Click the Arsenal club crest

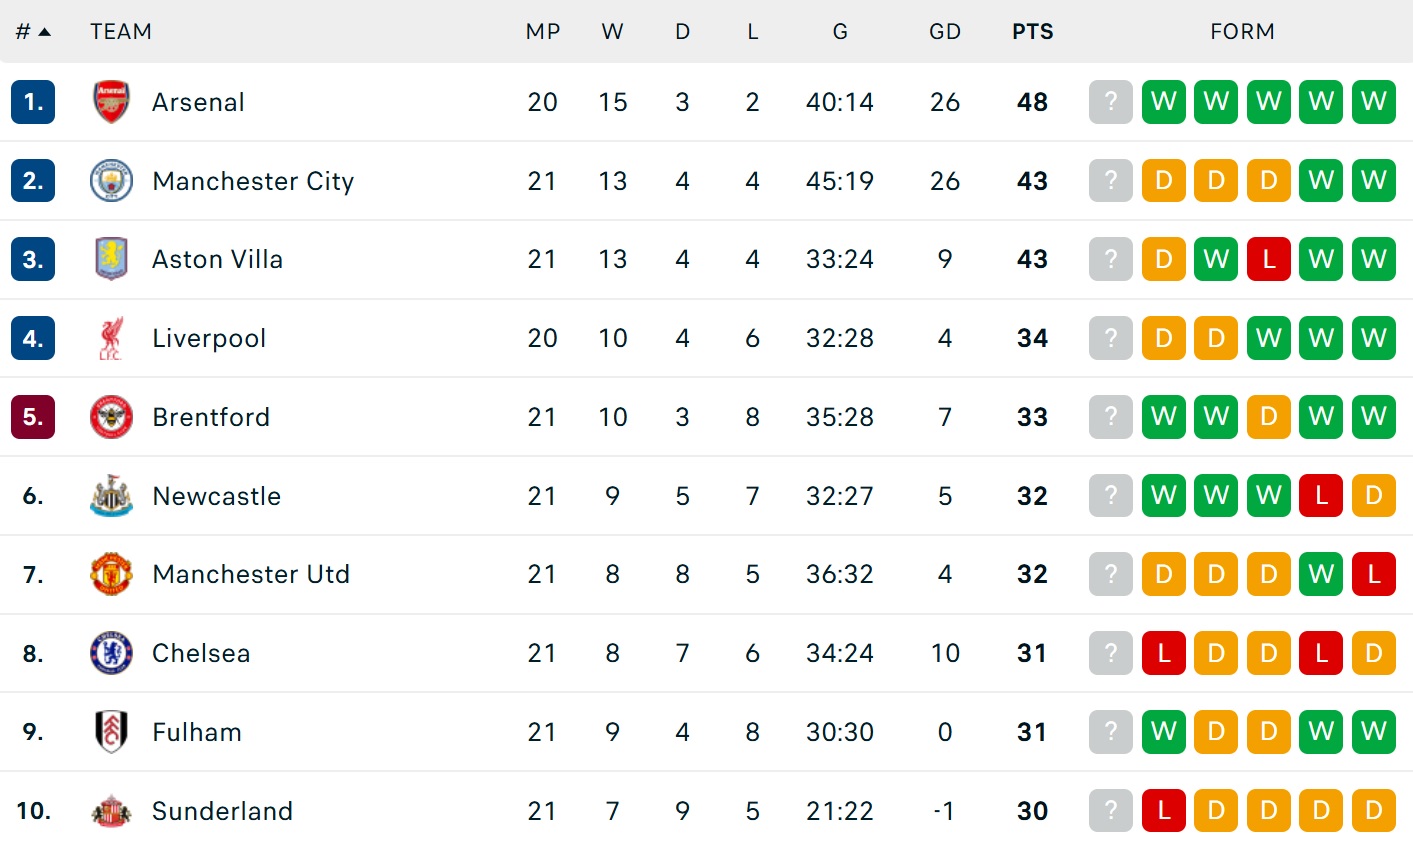[111, 102]
